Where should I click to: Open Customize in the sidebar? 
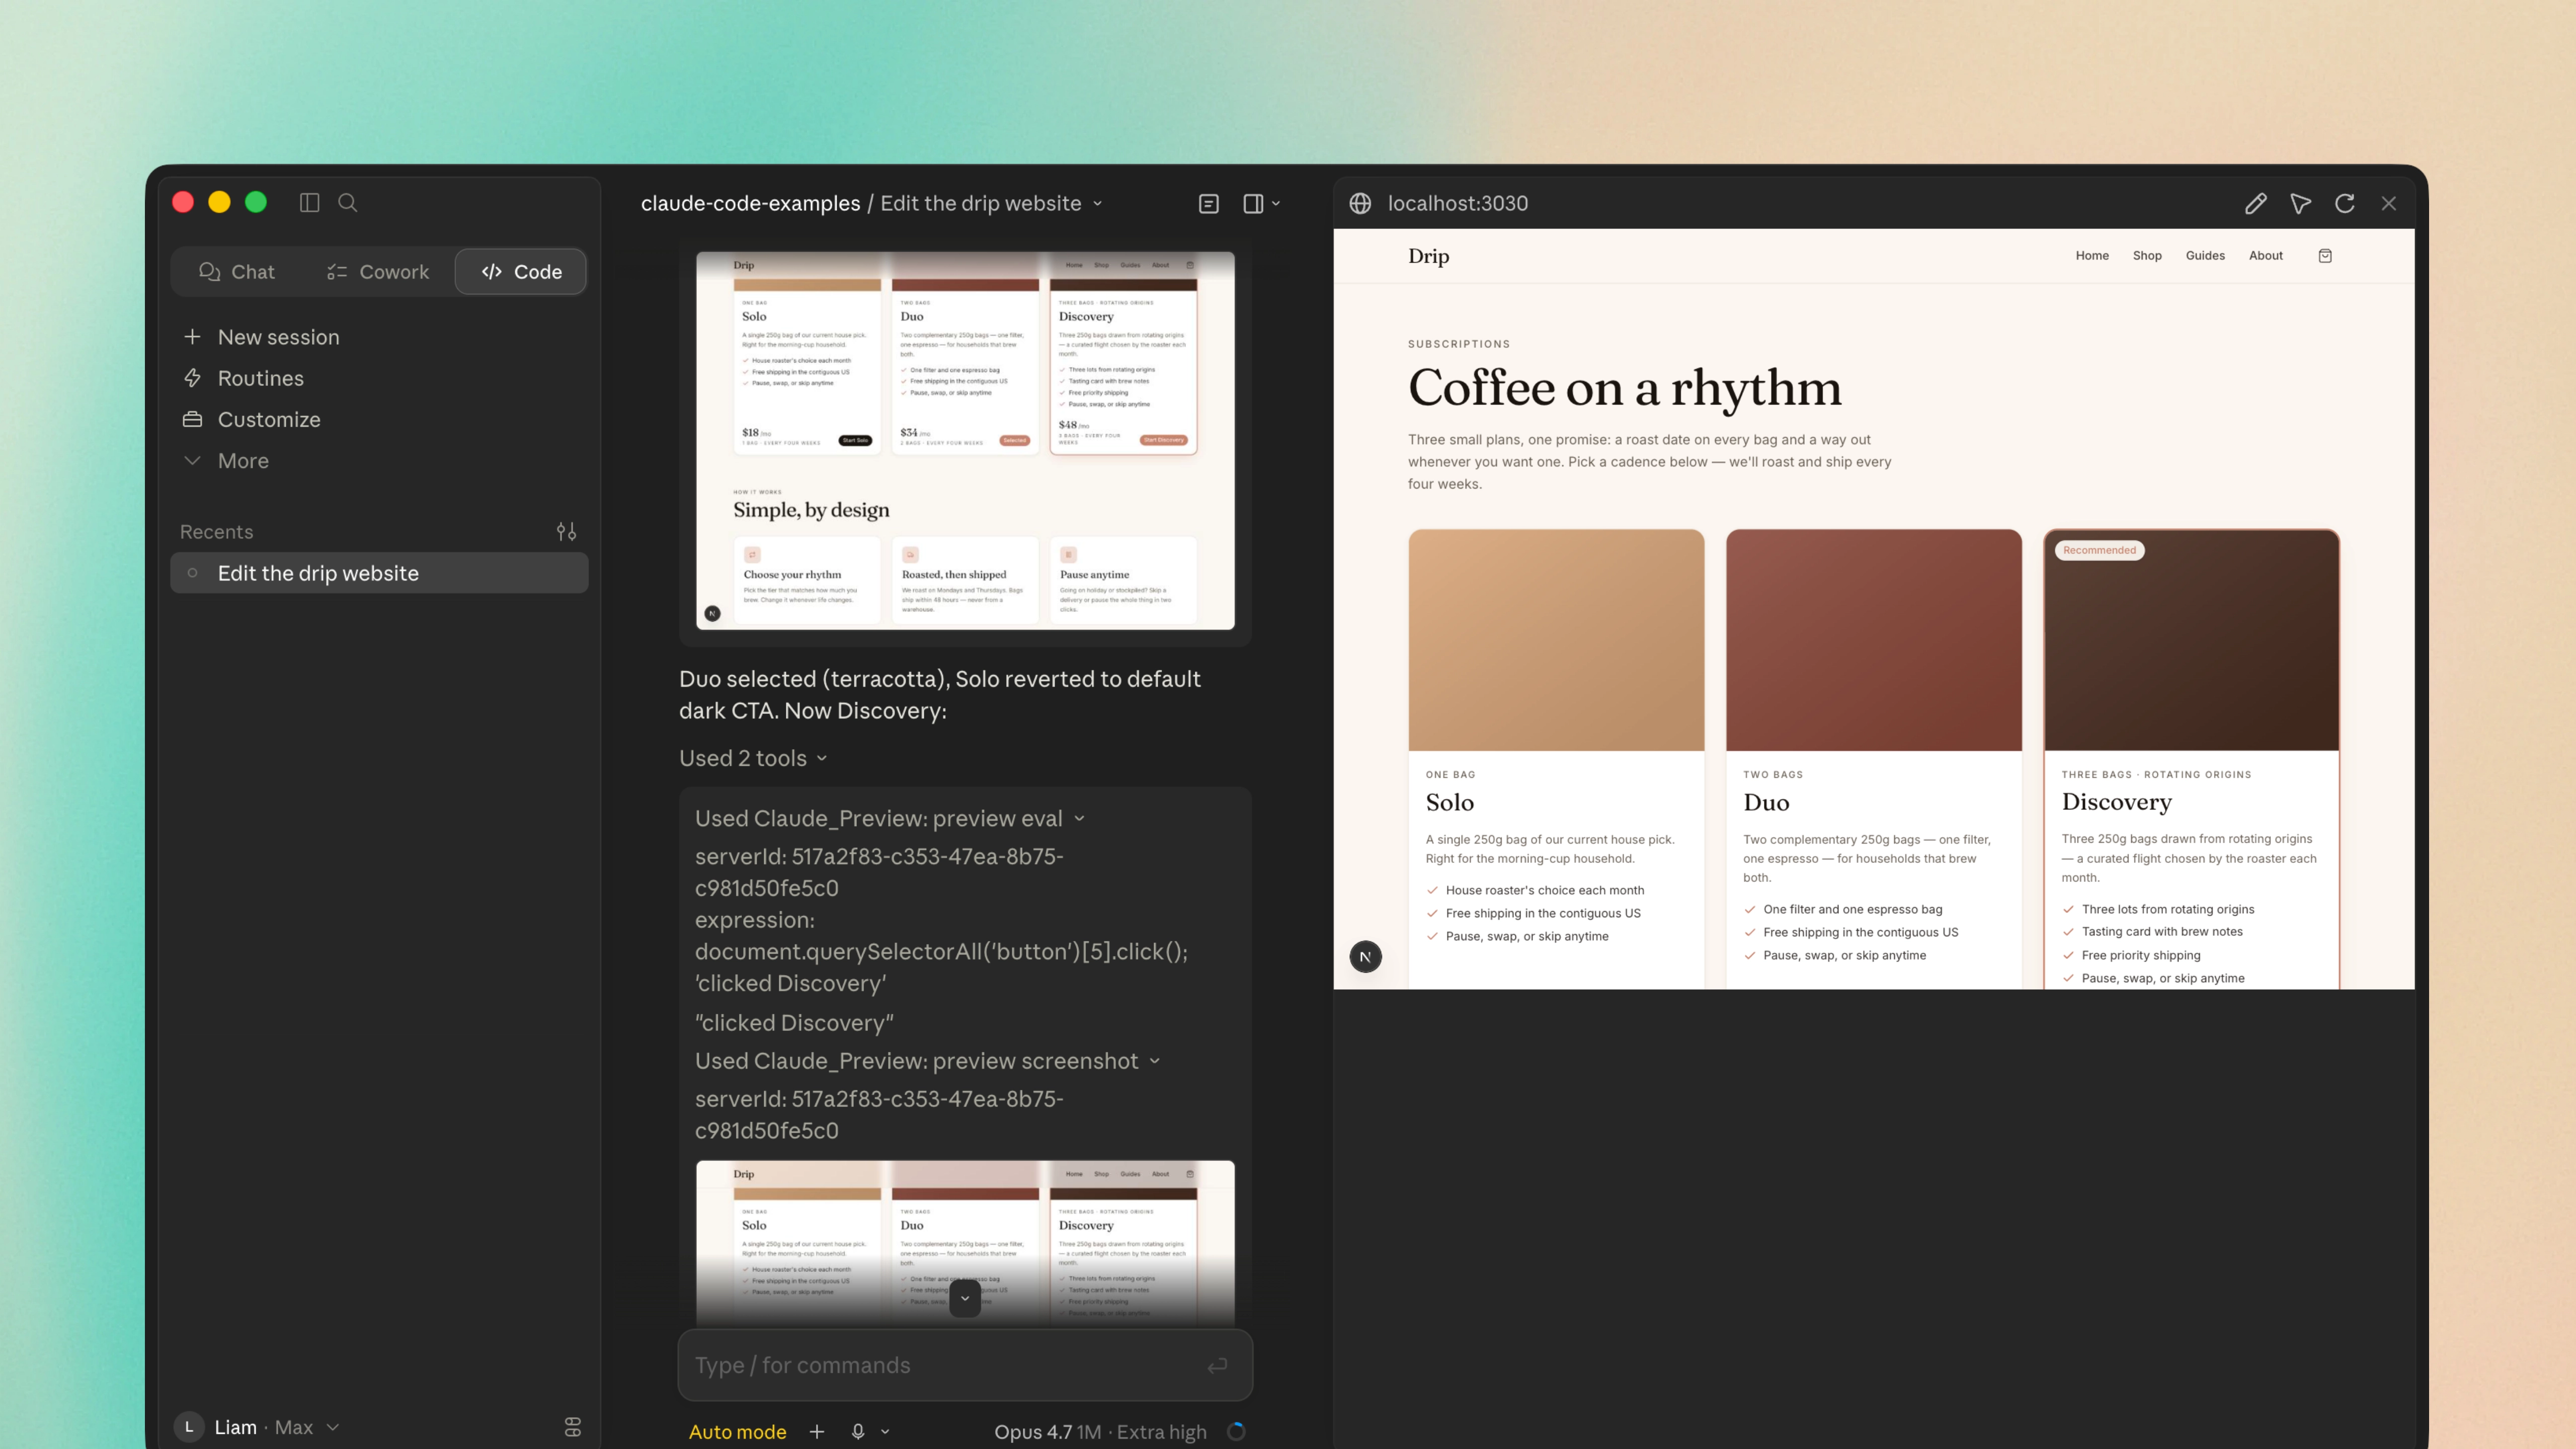[269, 419]
